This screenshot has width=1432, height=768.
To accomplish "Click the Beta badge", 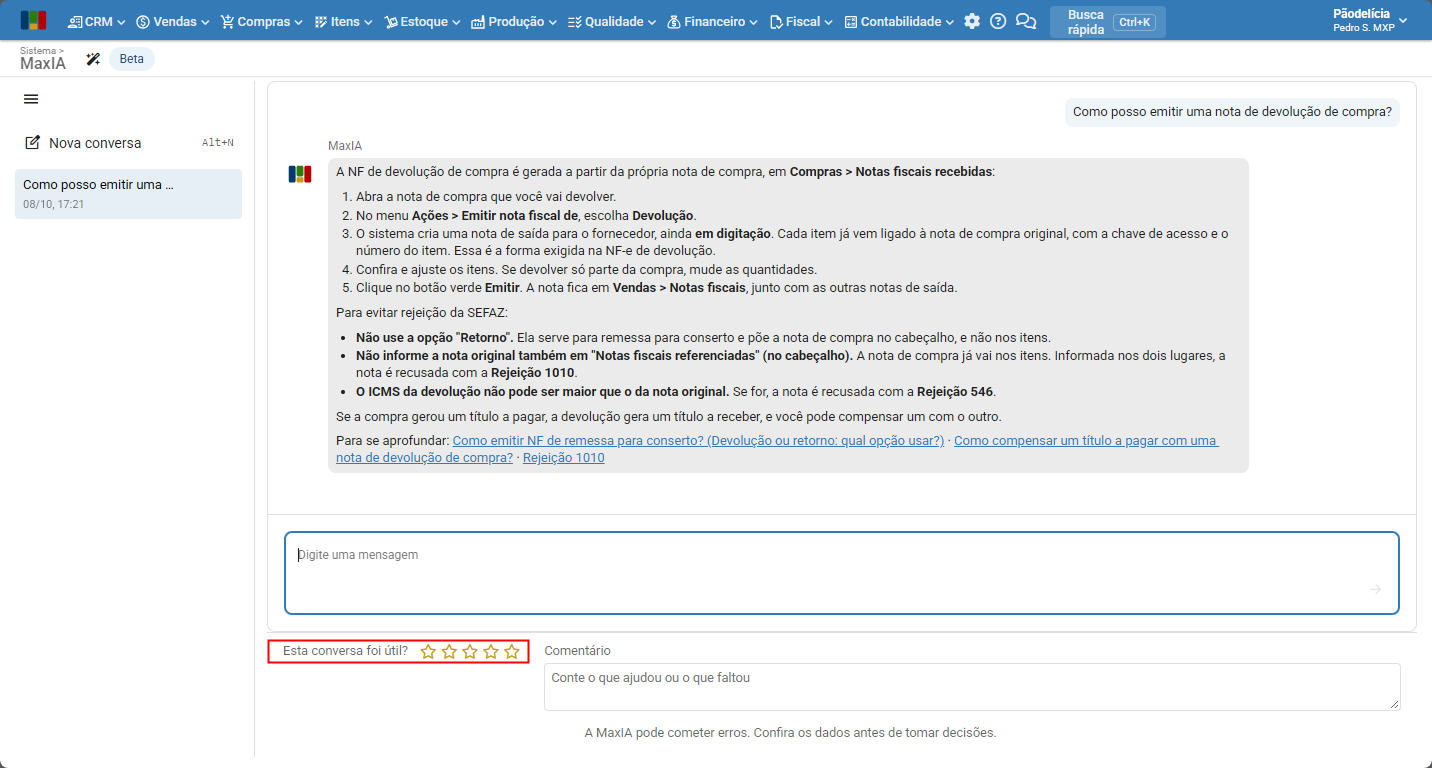I will pyautogui.click(x=132, y=59).
